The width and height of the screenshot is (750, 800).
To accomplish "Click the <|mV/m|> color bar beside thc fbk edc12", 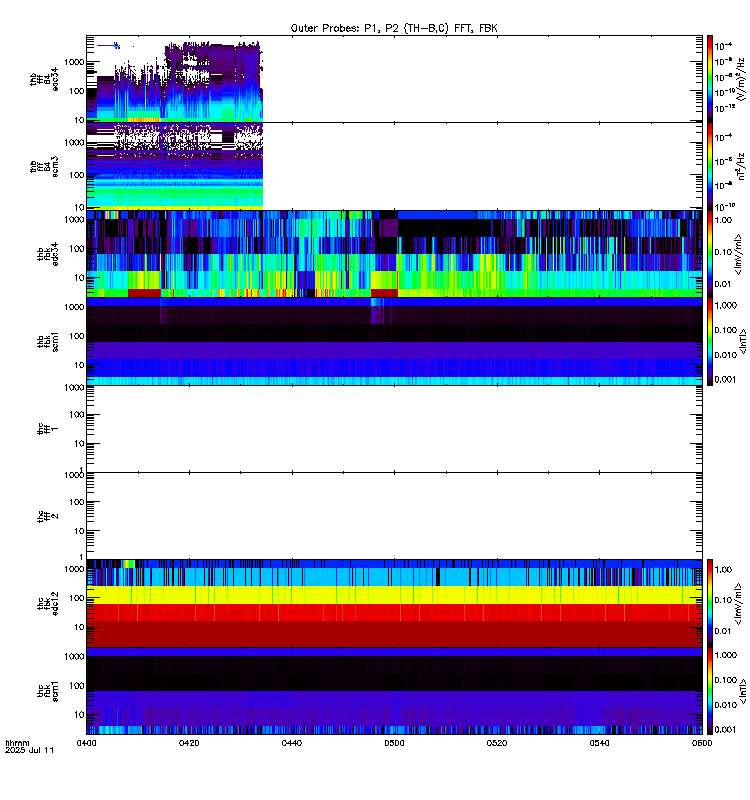I will point(710,603).
